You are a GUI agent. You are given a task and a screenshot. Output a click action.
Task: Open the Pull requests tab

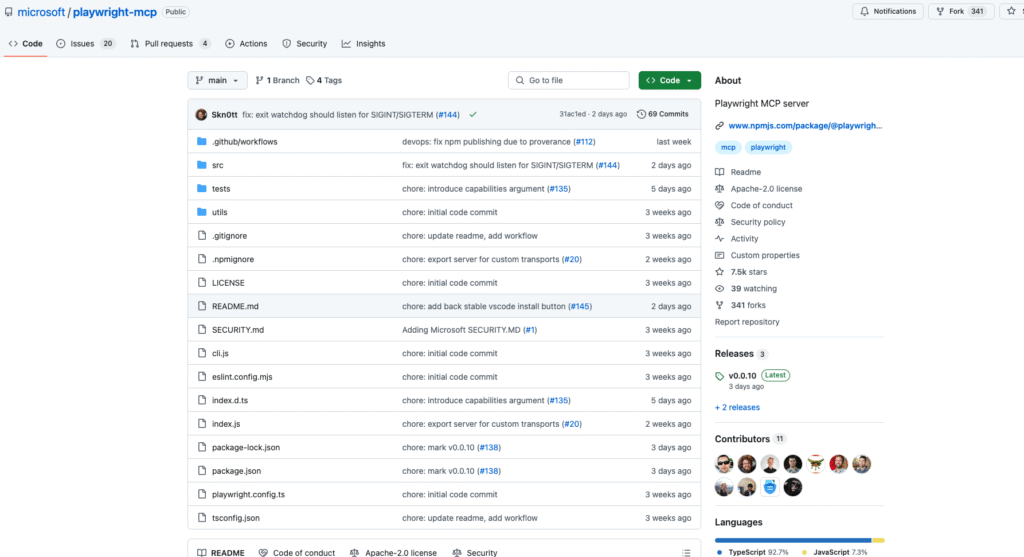170,44
